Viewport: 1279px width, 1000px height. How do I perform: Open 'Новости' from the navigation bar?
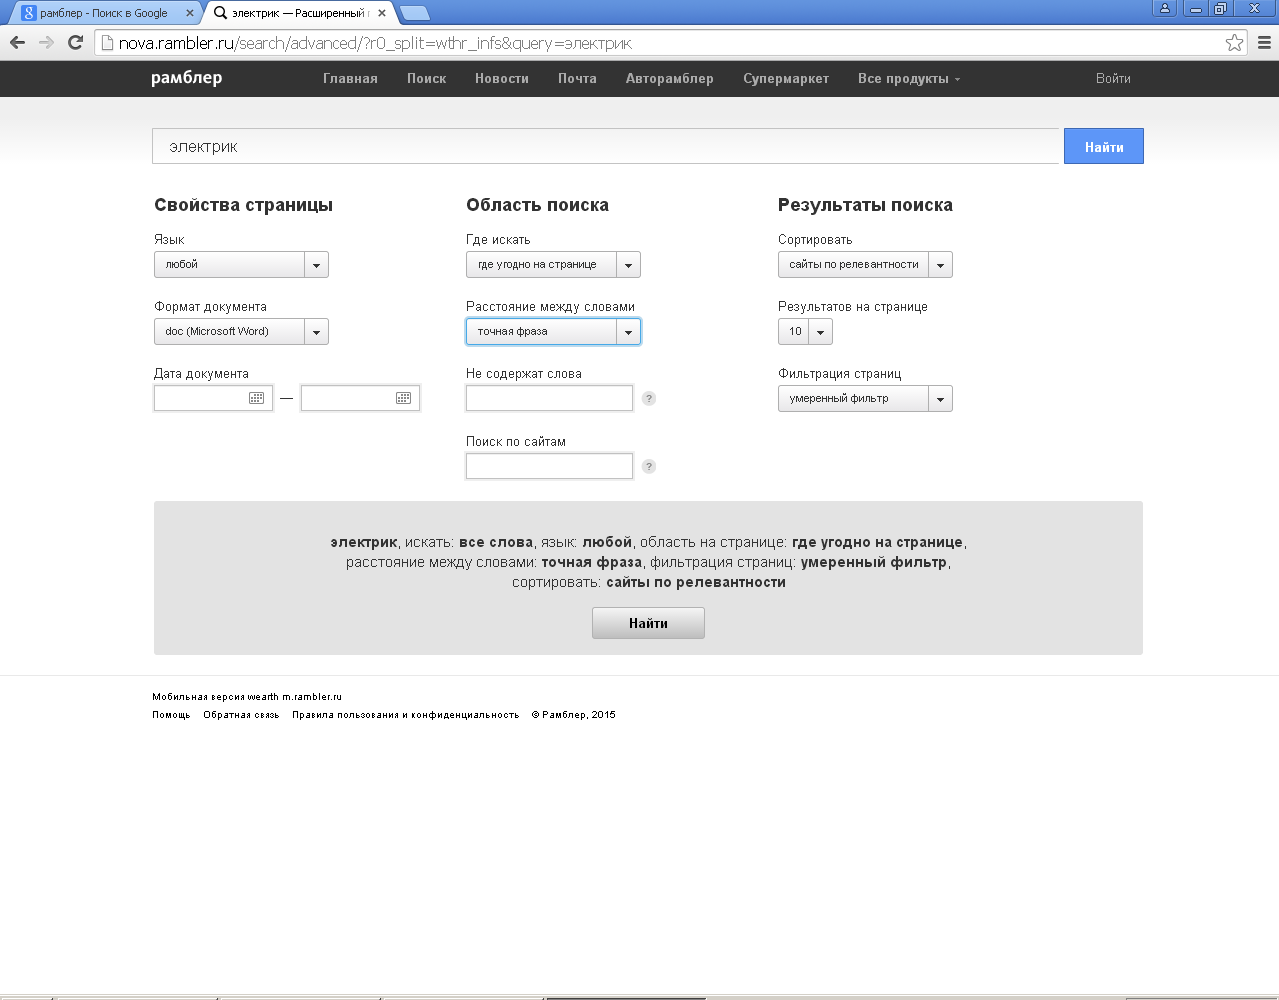(502, 78)
